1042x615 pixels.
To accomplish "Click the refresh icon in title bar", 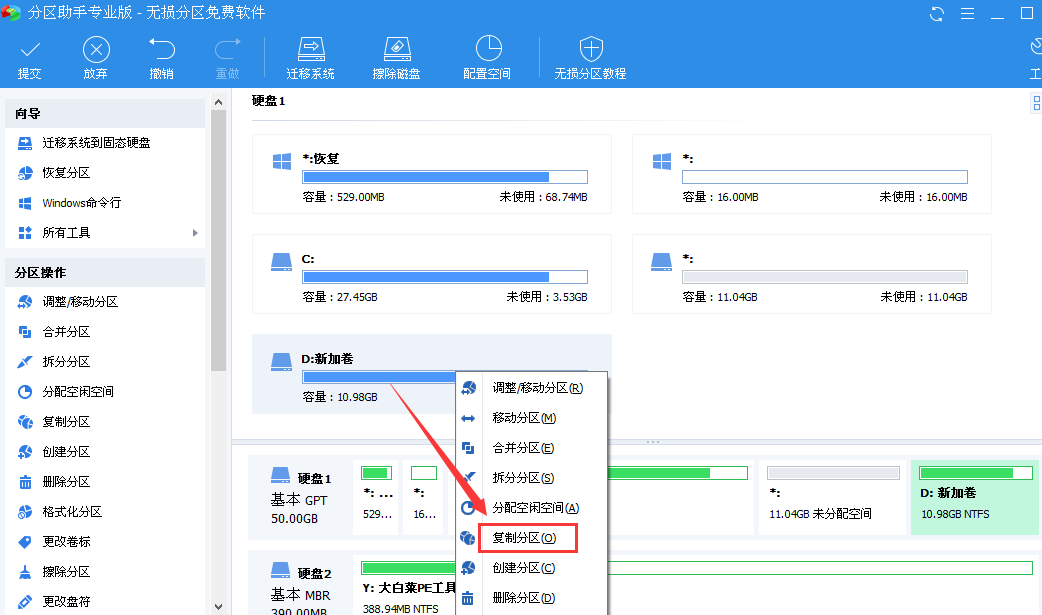I will (937, 13).
